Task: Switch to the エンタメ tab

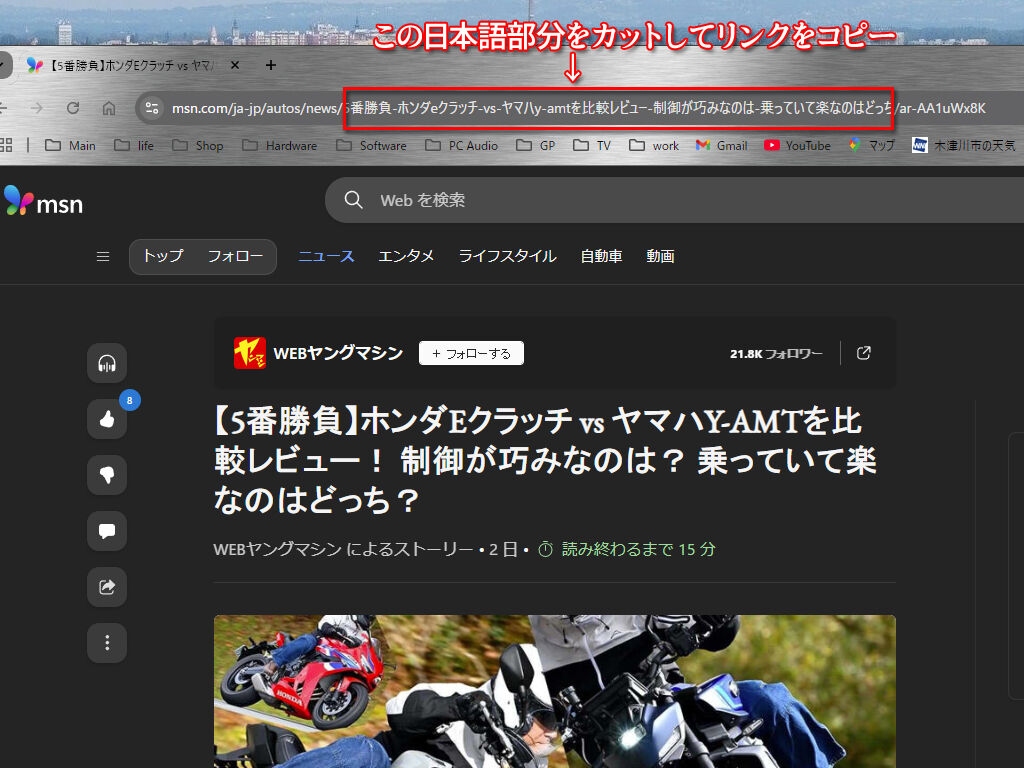Action: (x=406, y=257)
